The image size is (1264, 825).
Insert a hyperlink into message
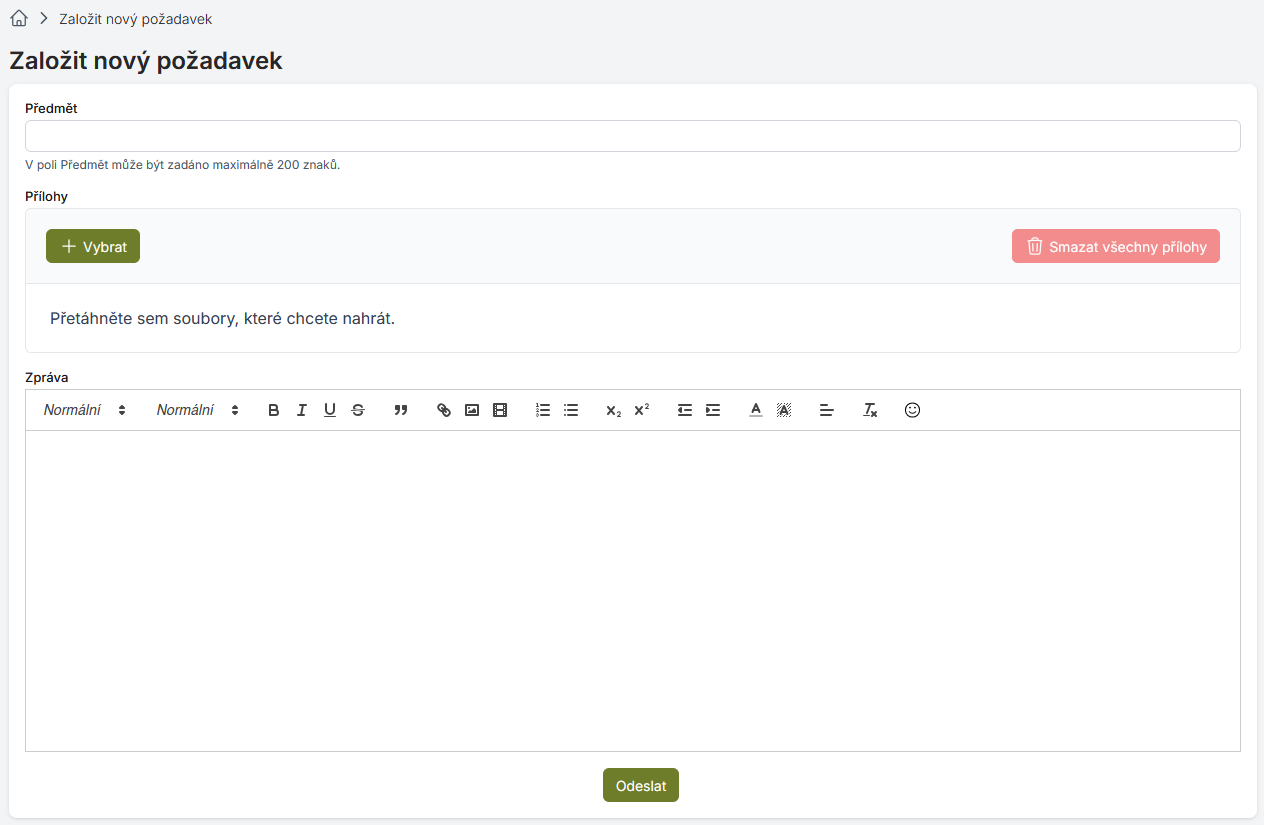[444, 410]
